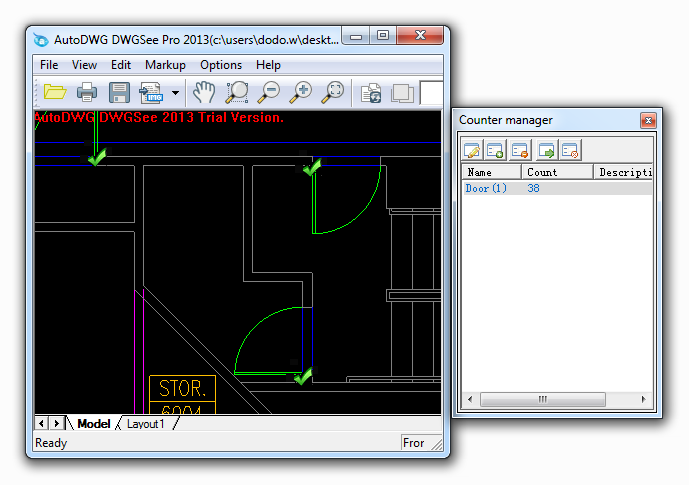Click the left tab-scroll arrow
Viewport: 689px width, 485px height.
[41, 423]
